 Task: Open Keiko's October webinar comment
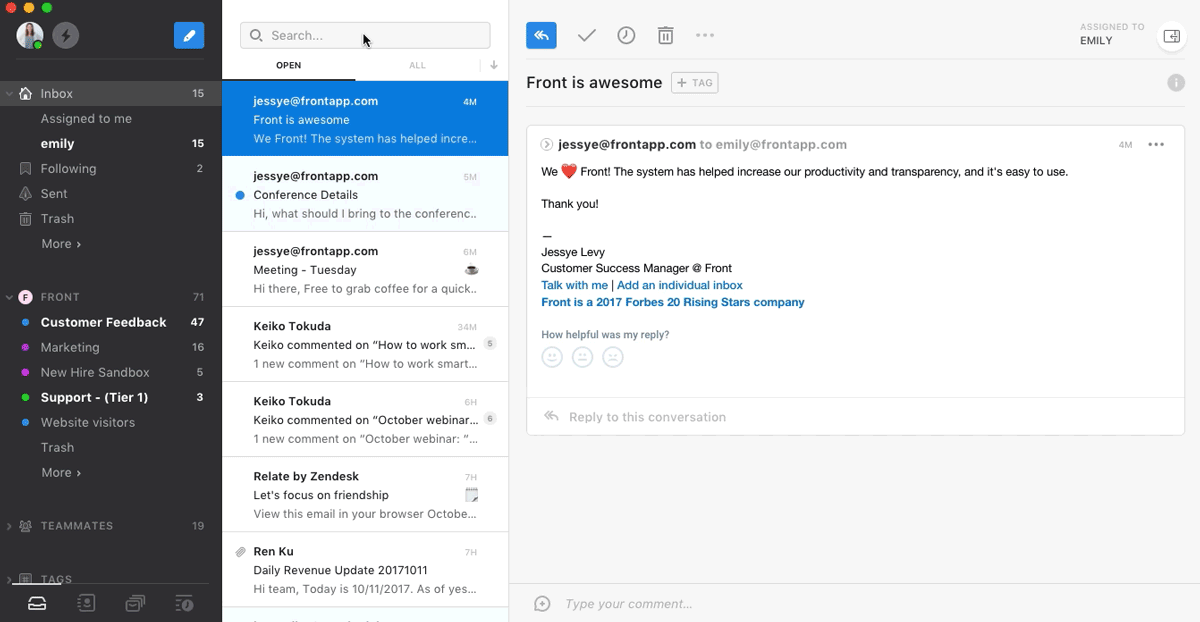pos(365,420)
